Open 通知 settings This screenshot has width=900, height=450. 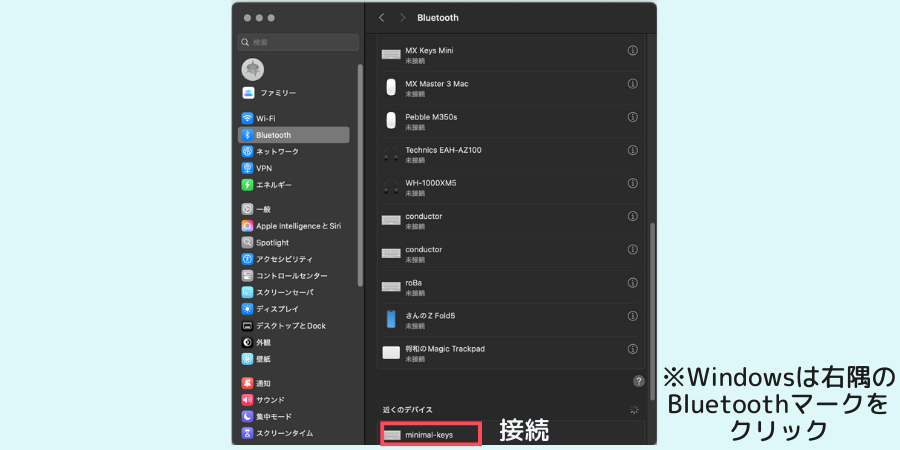[294, 383]
